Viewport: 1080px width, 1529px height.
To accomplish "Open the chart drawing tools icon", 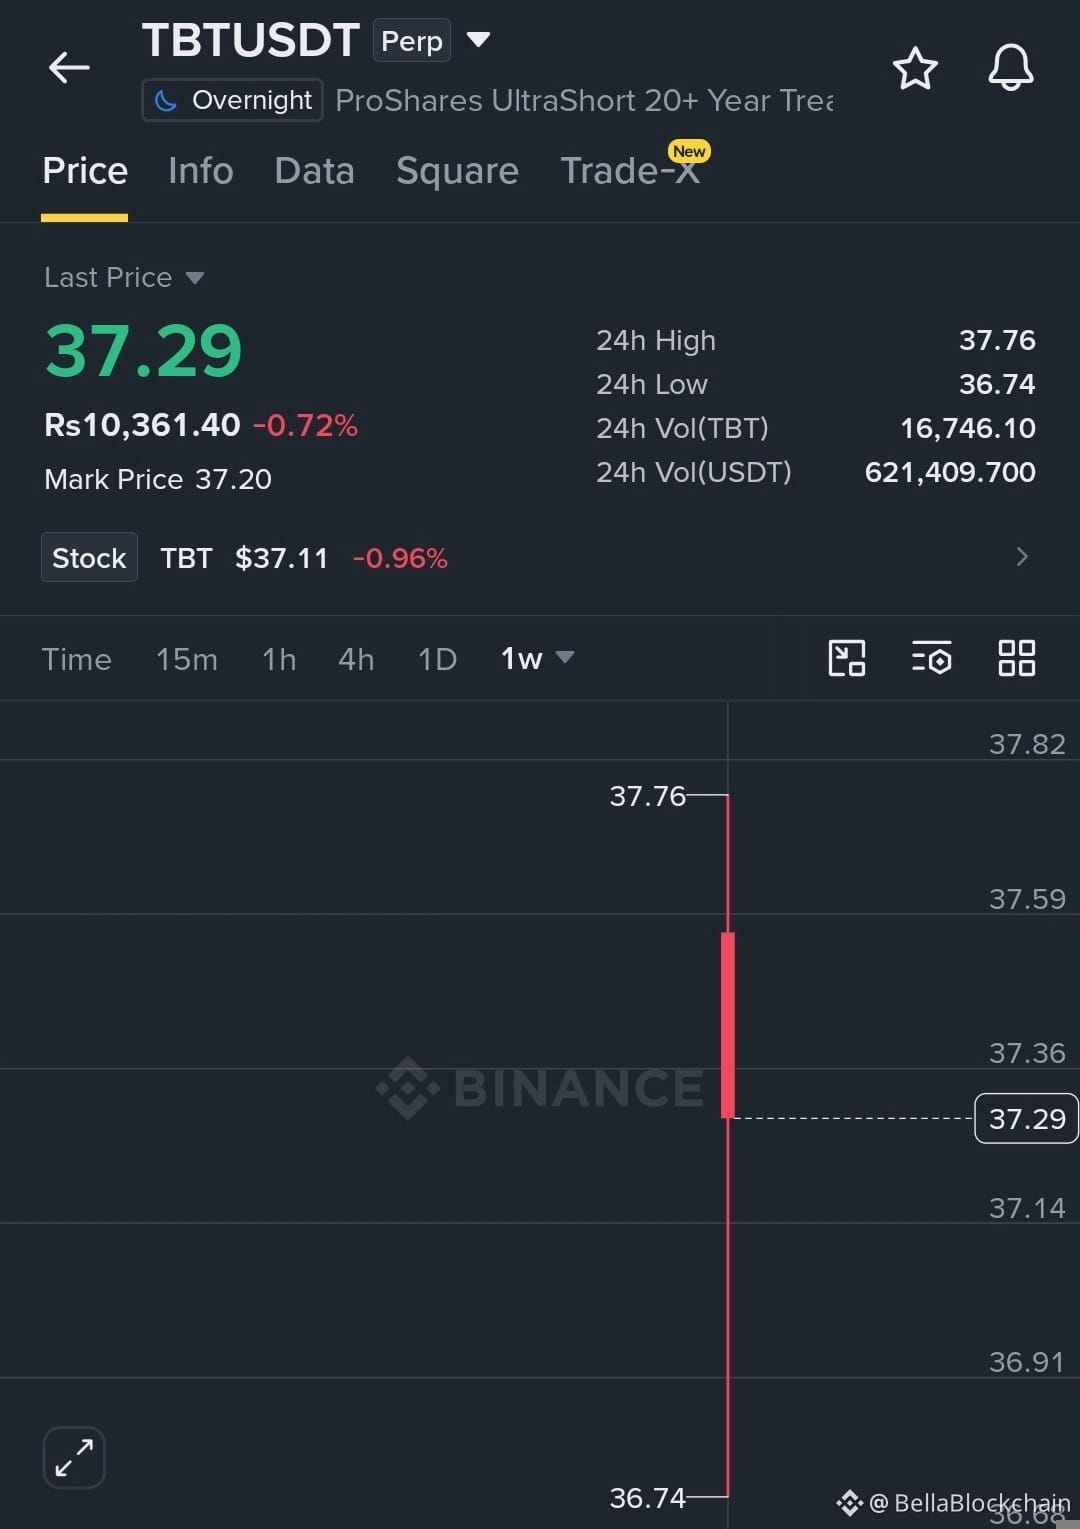I will click(x=847, y=658).
